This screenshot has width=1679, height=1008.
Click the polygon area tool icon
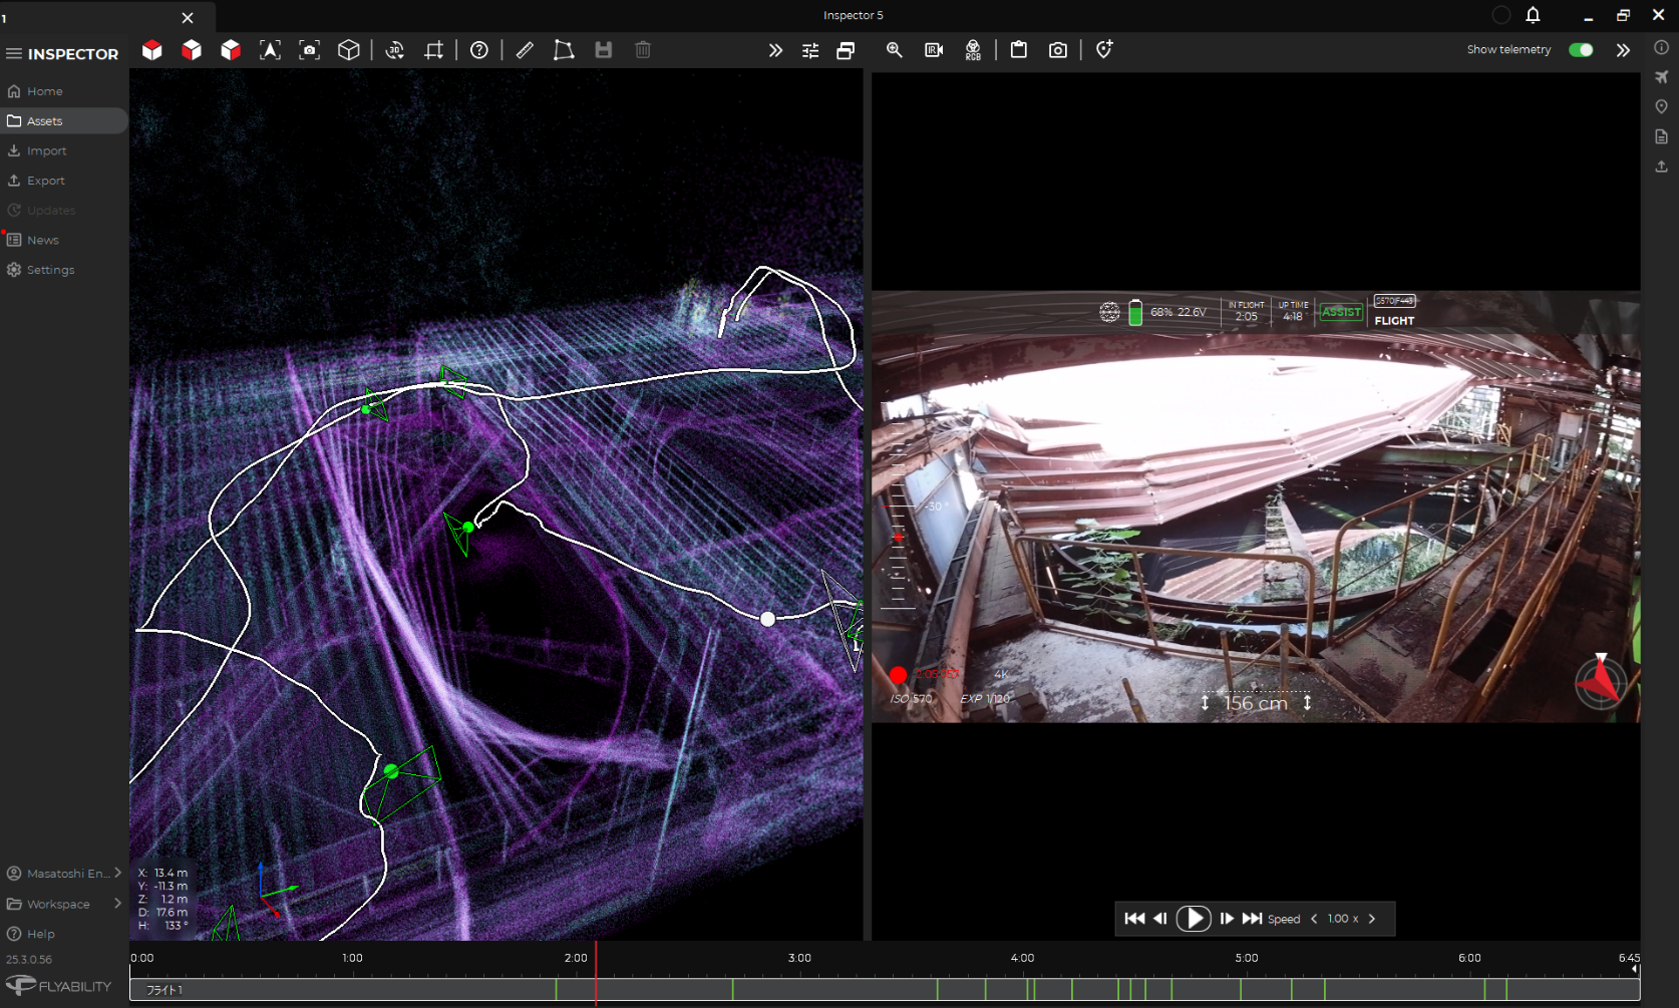click(563, 50)
